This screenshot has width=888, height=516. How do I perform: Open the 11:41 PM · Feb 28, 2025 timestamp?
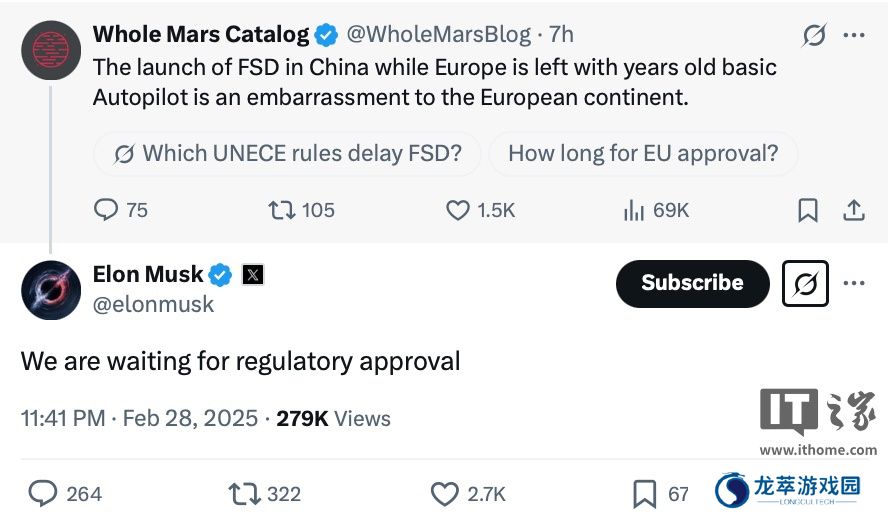click(x=139, y=419)
